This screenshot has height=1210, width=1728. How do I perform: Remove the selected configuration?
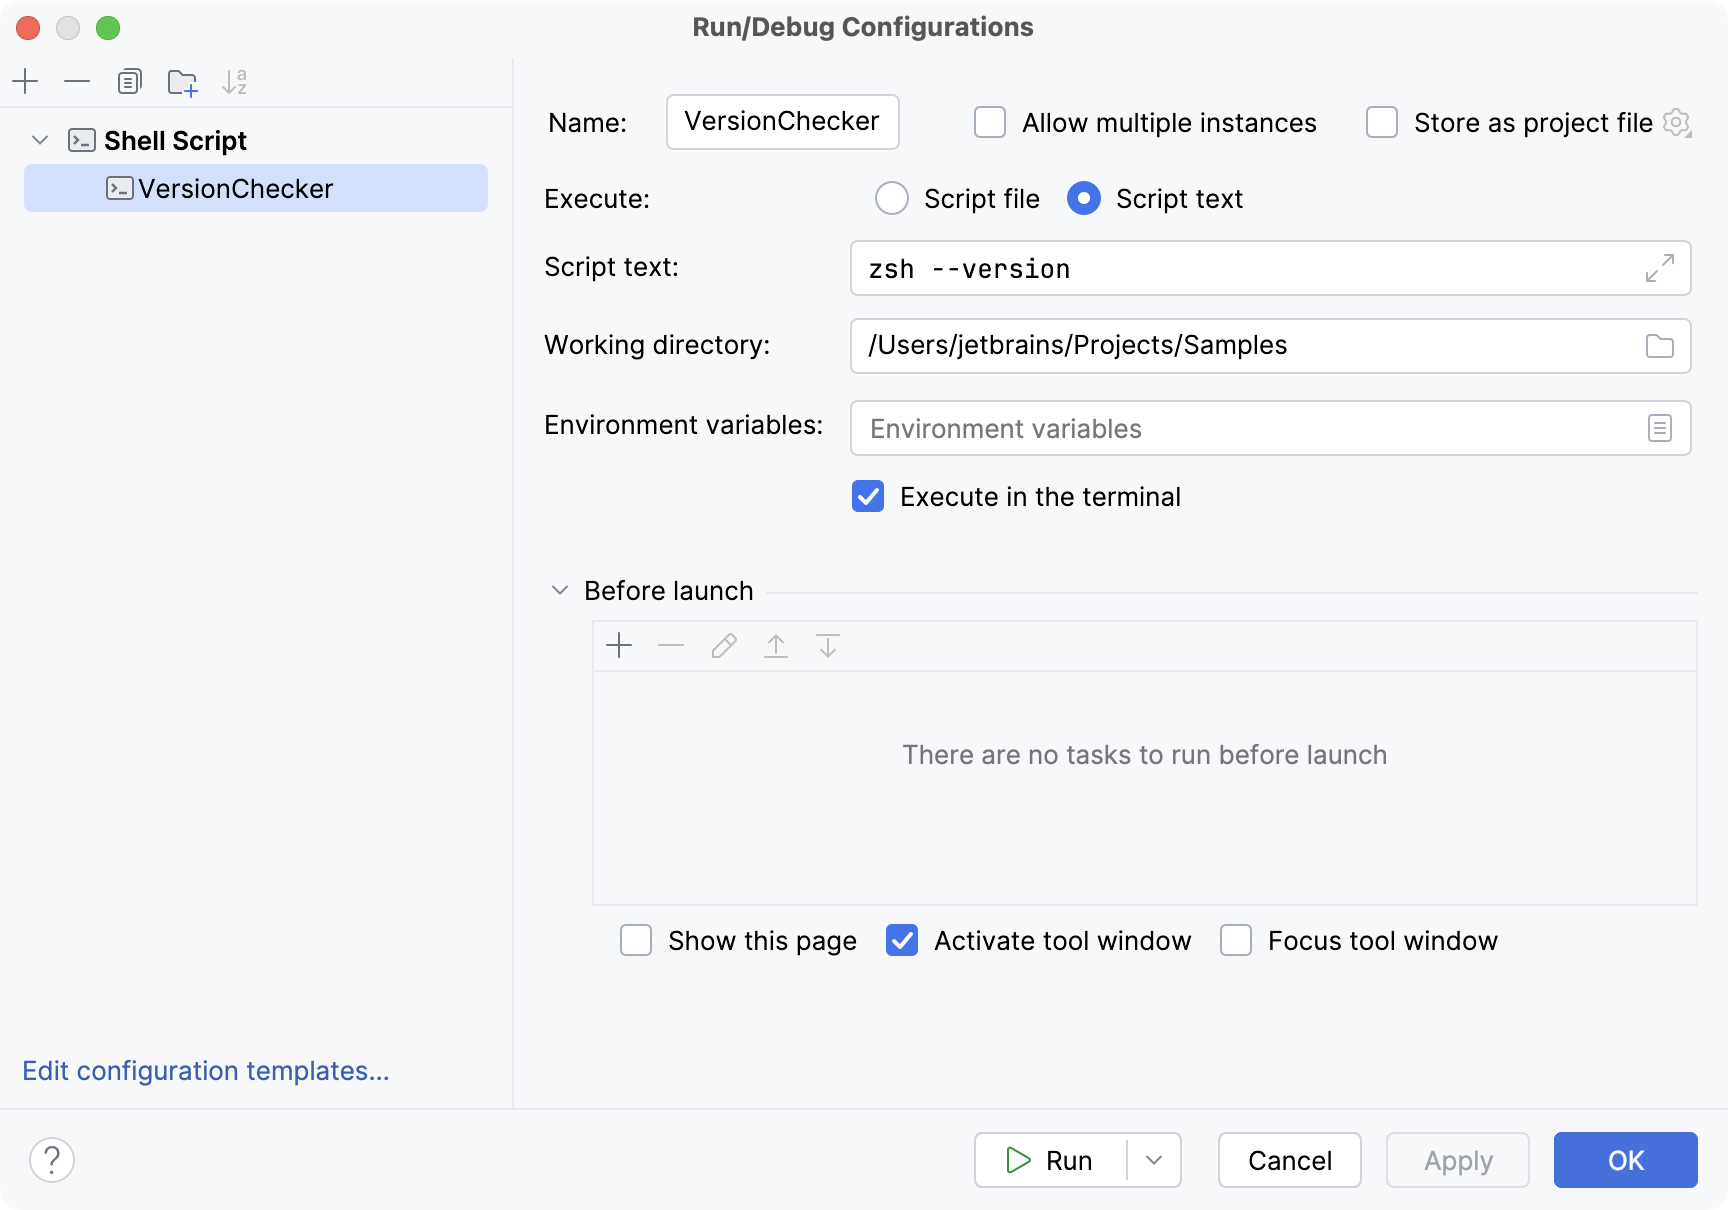77,81
